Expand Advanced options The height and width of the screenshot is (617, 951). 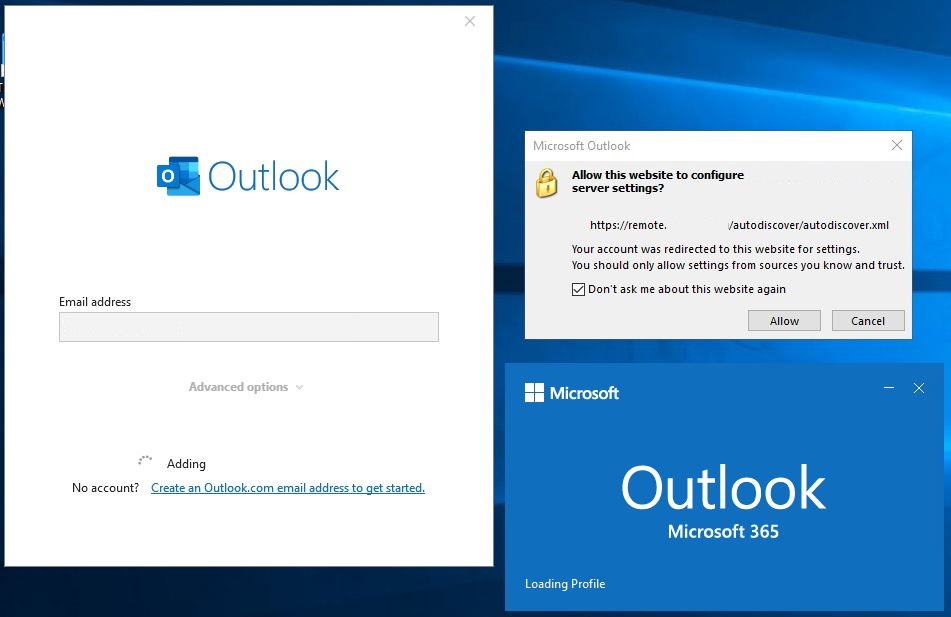(246, 387)
